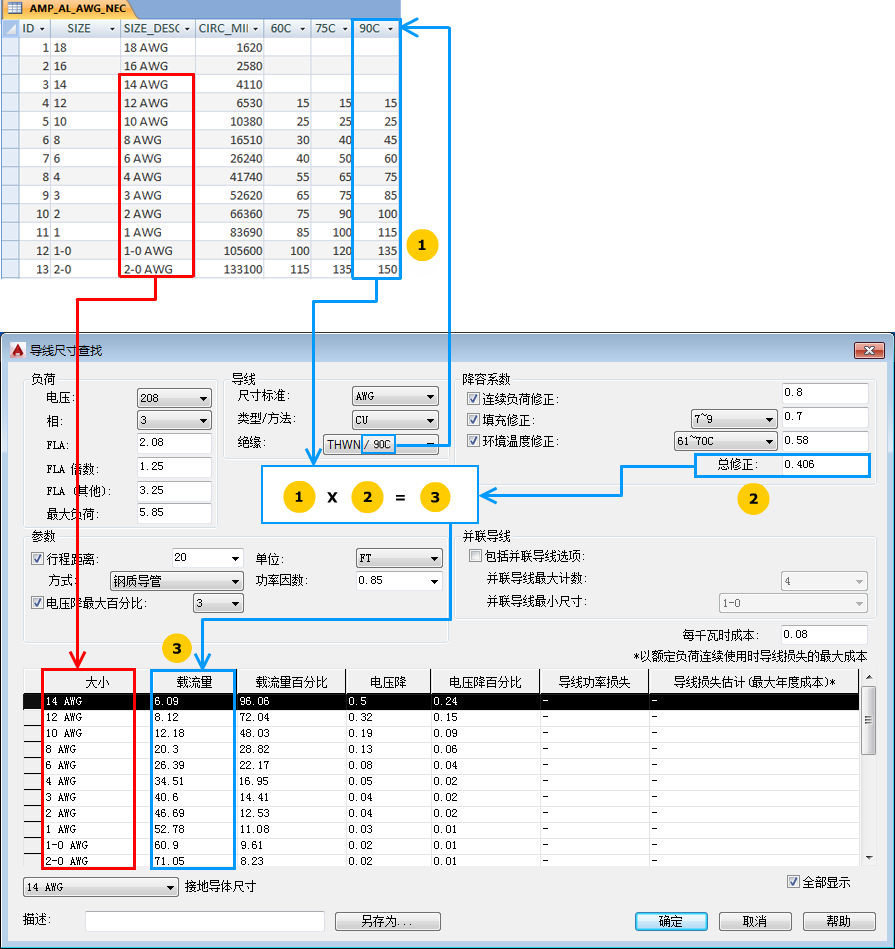Viewport: 895px width, 949px height.
Task: Click the 最大负荷 field
Action: tap(174, 513)
